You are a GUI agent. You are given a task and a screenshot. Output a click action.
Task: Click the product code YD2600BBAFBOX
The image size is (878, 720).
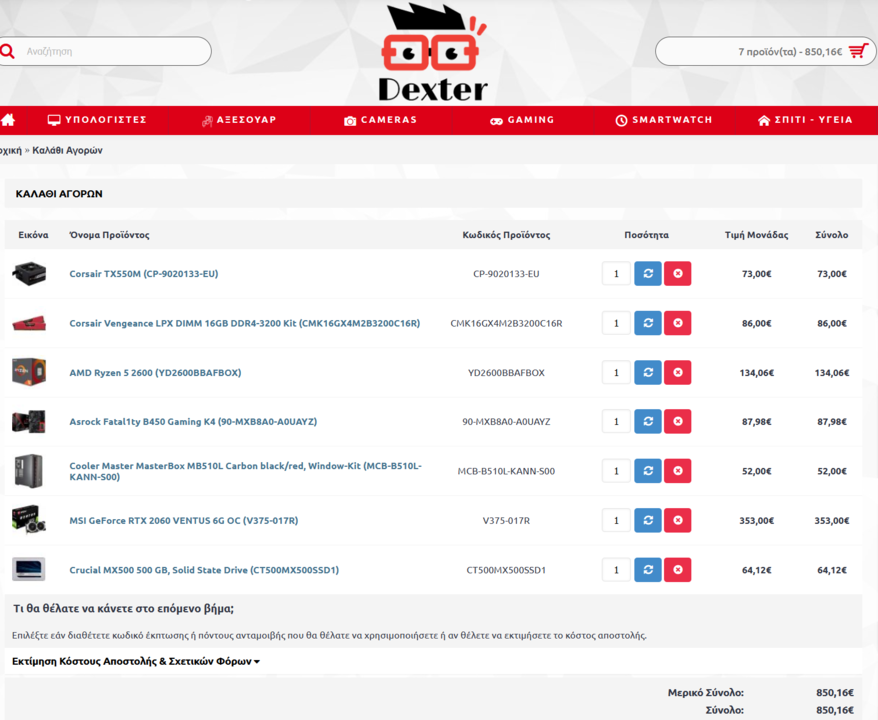pyautogui.click(x=506, y=372)
